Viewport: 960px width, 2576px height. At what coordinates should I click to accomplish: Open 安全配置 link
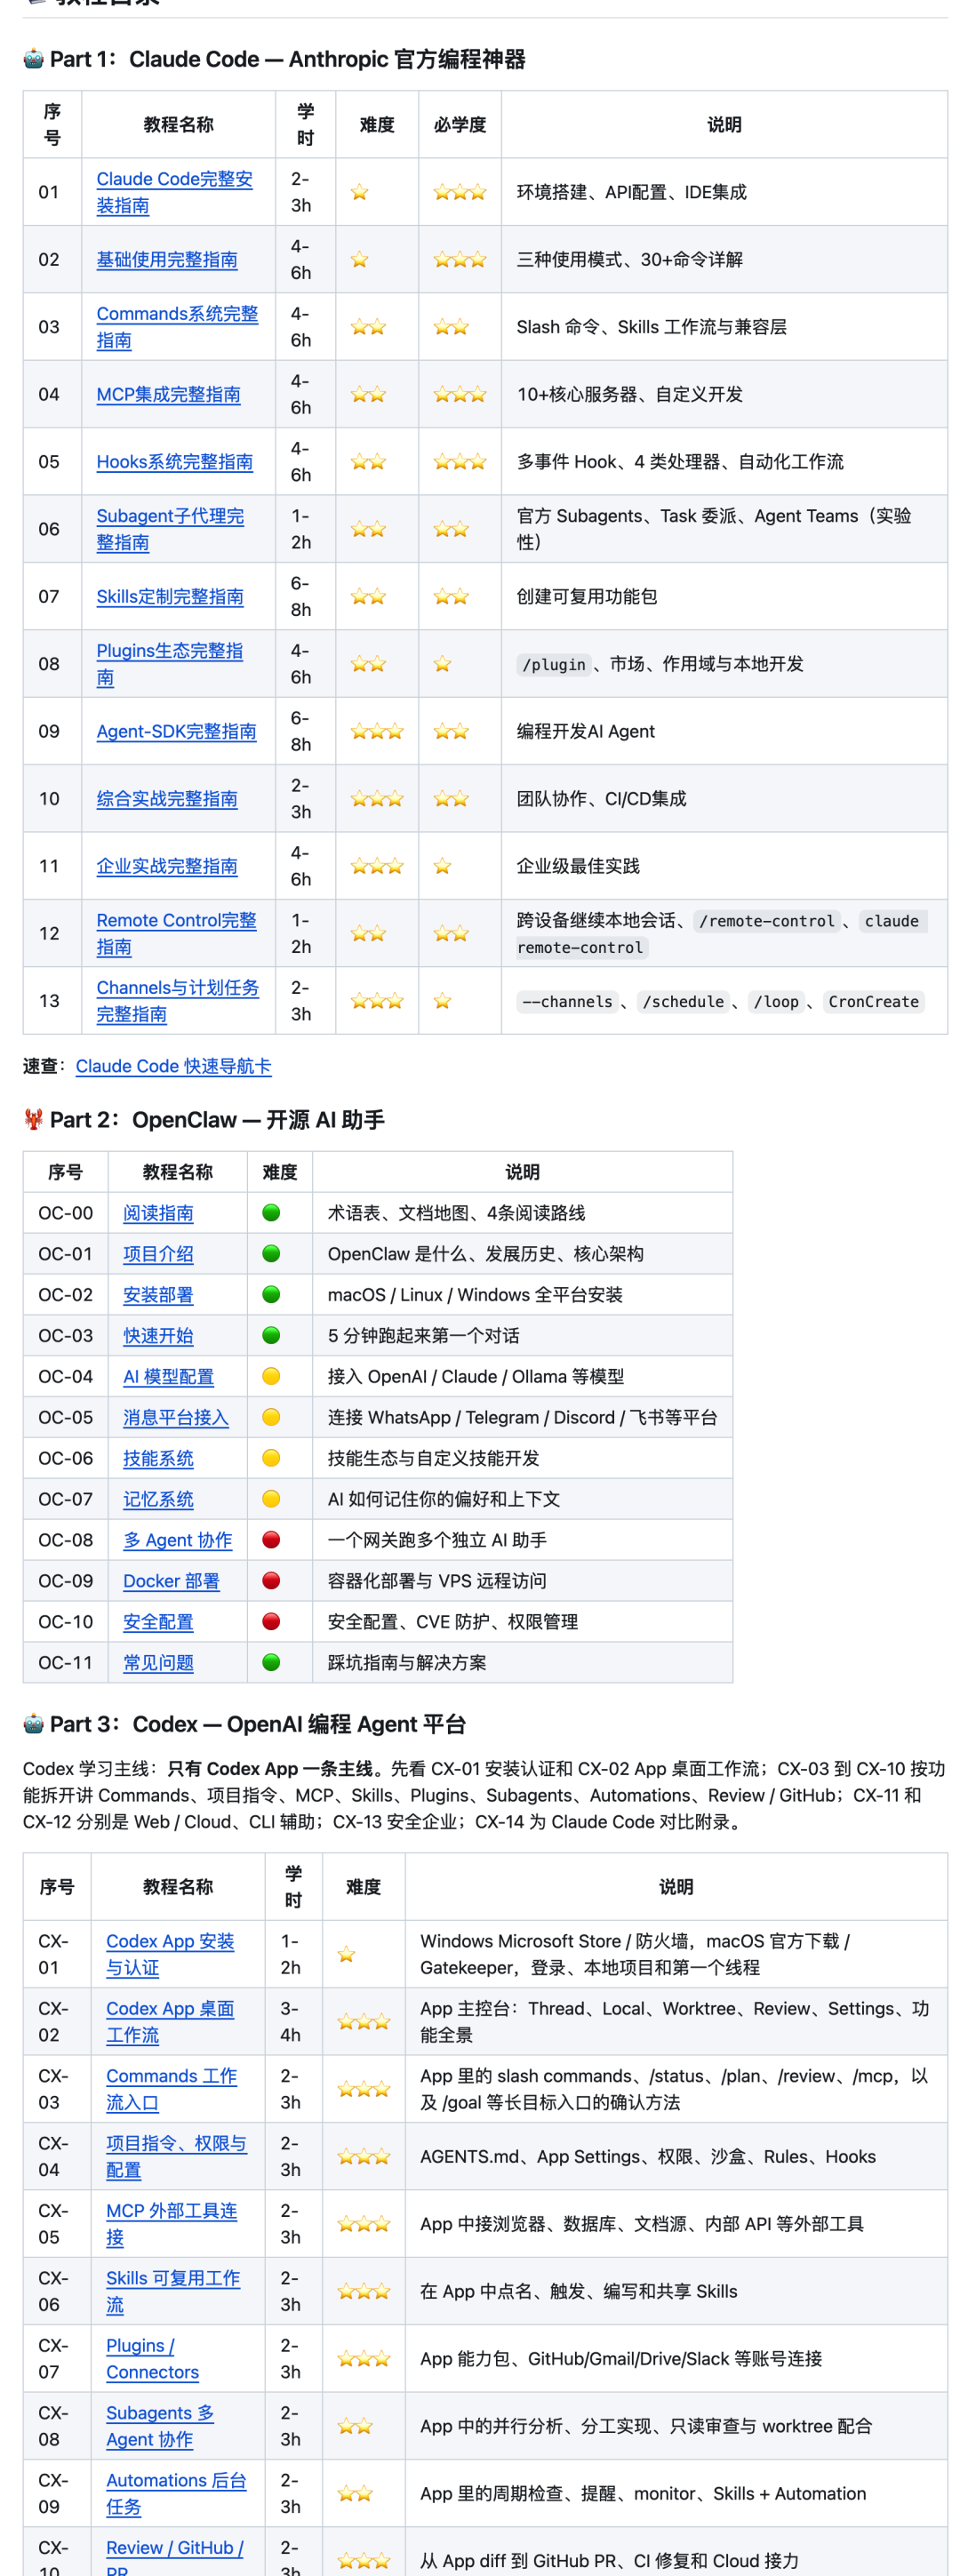(158, 1623)
